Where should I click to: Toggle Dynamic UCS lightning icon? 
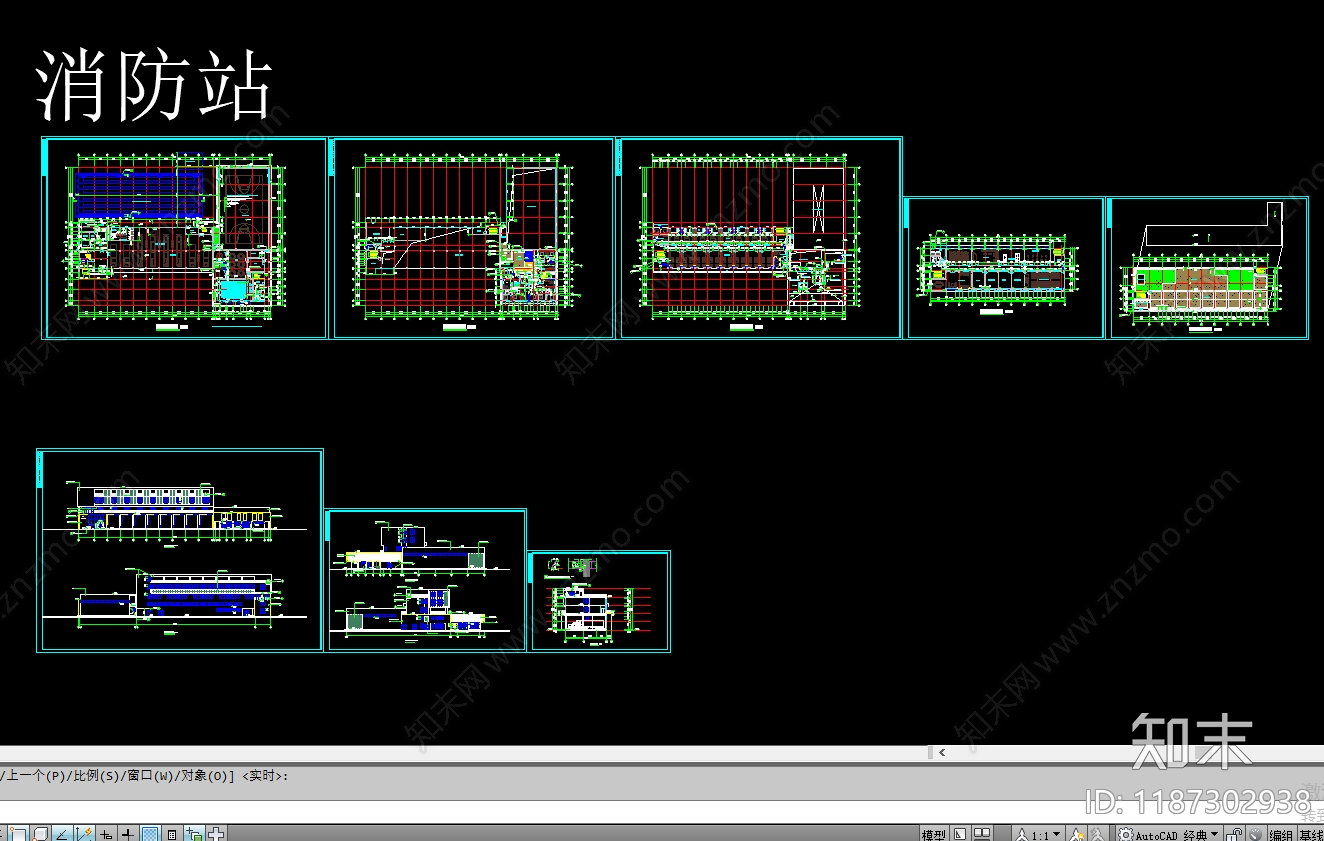tap(84, 833)
